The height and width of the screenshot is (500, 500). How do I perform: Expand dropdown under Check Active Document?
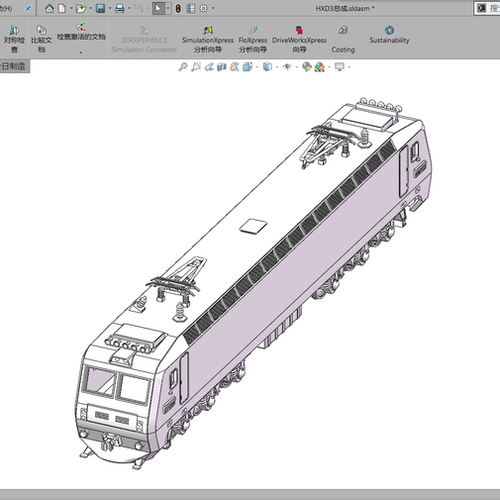[x=81, y=52]
